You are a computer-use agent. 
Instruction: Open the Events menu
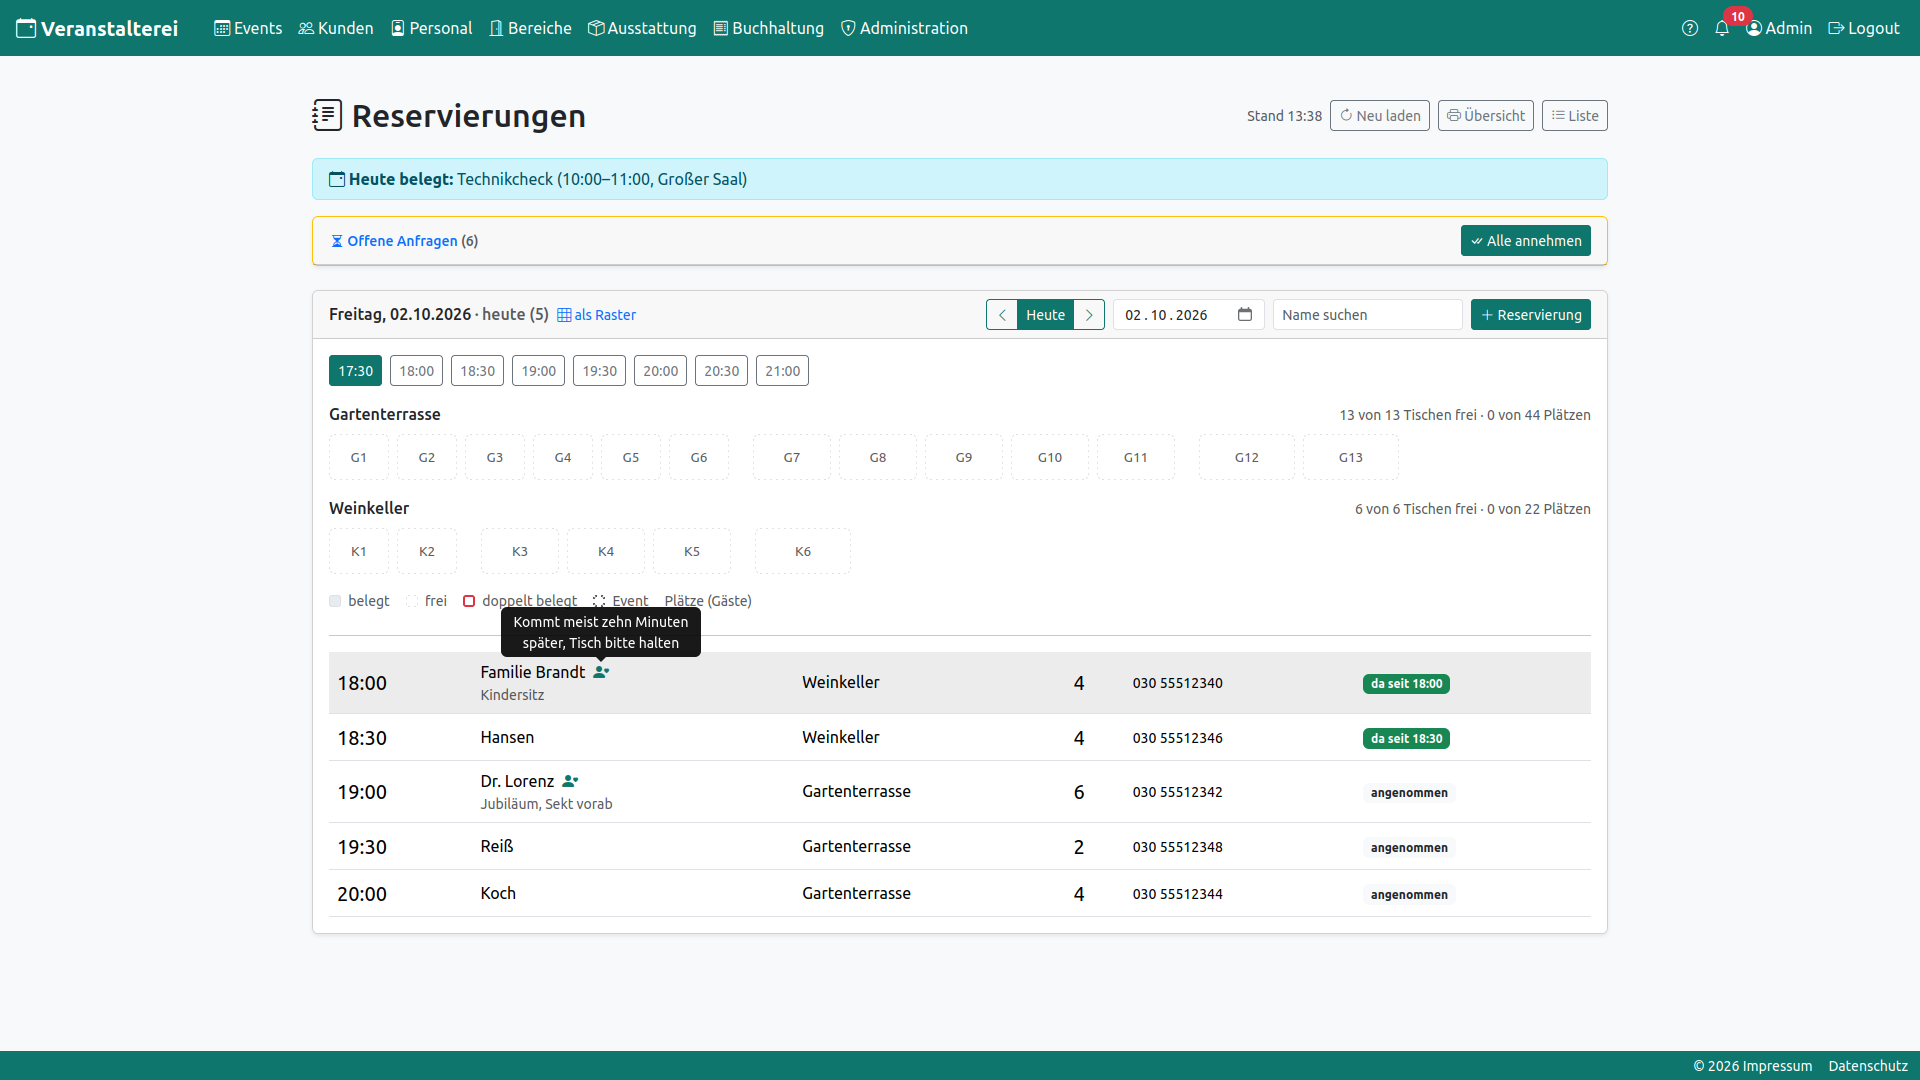point(248,28)
